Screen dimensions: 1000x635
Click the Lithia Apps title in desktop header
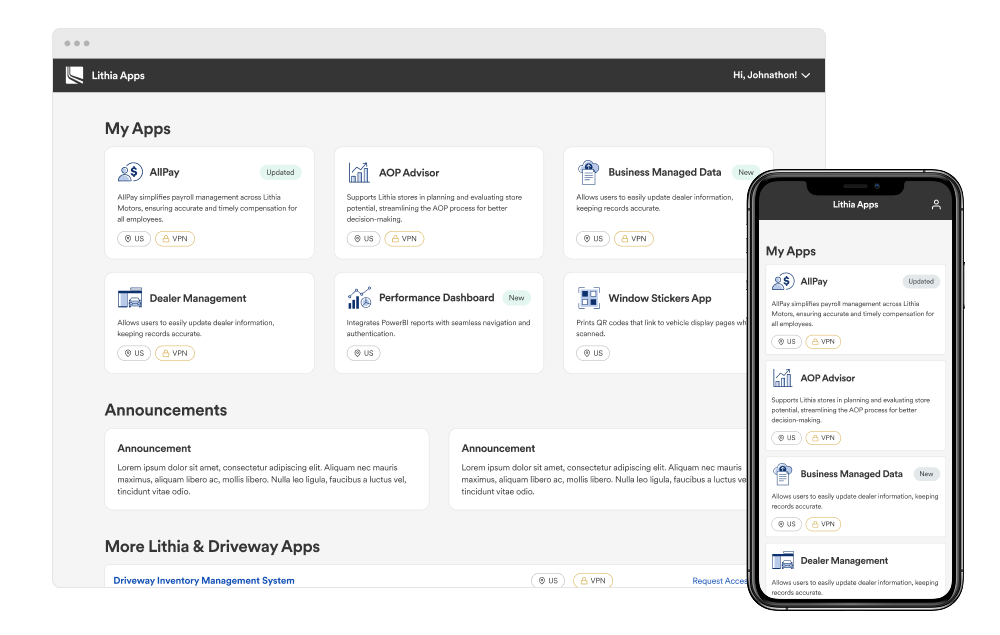click(x=118, y=76)
